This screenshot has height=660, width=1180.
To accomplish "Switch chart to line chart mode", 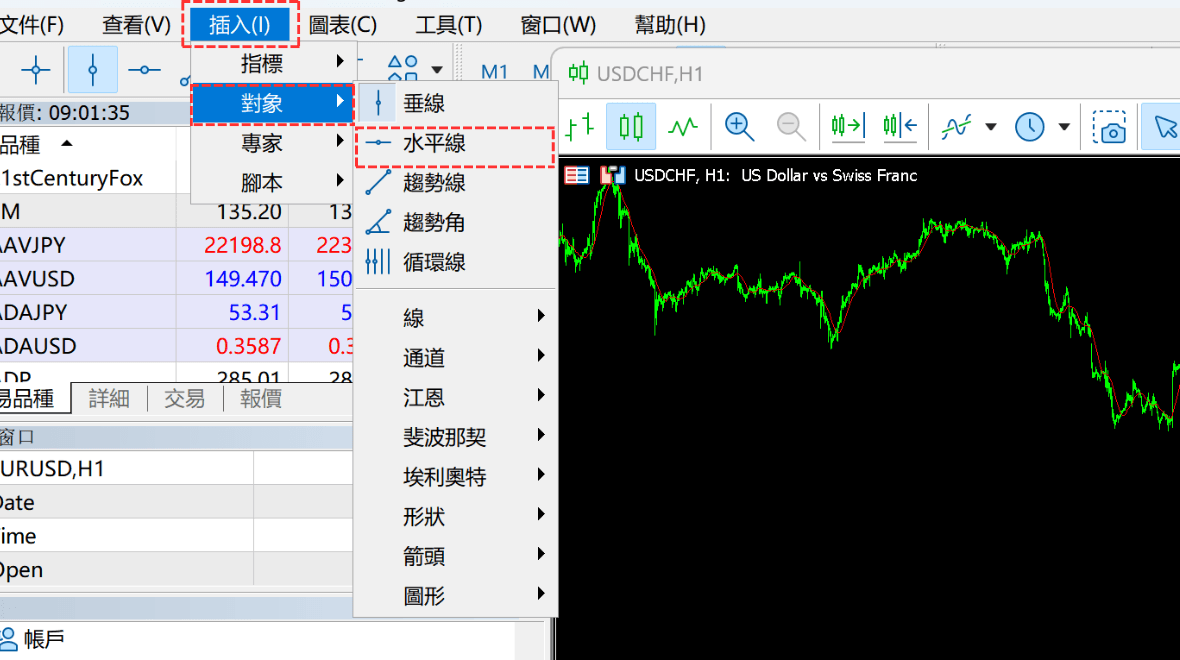I will [x=683, y=126].
